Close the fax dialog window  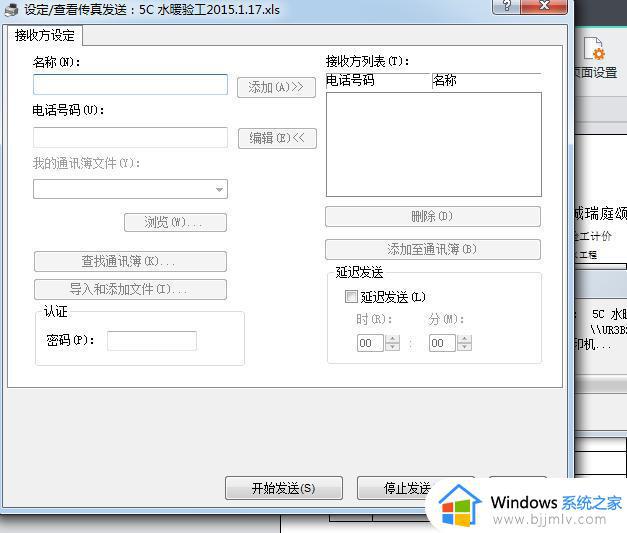(x=544, y=6)
